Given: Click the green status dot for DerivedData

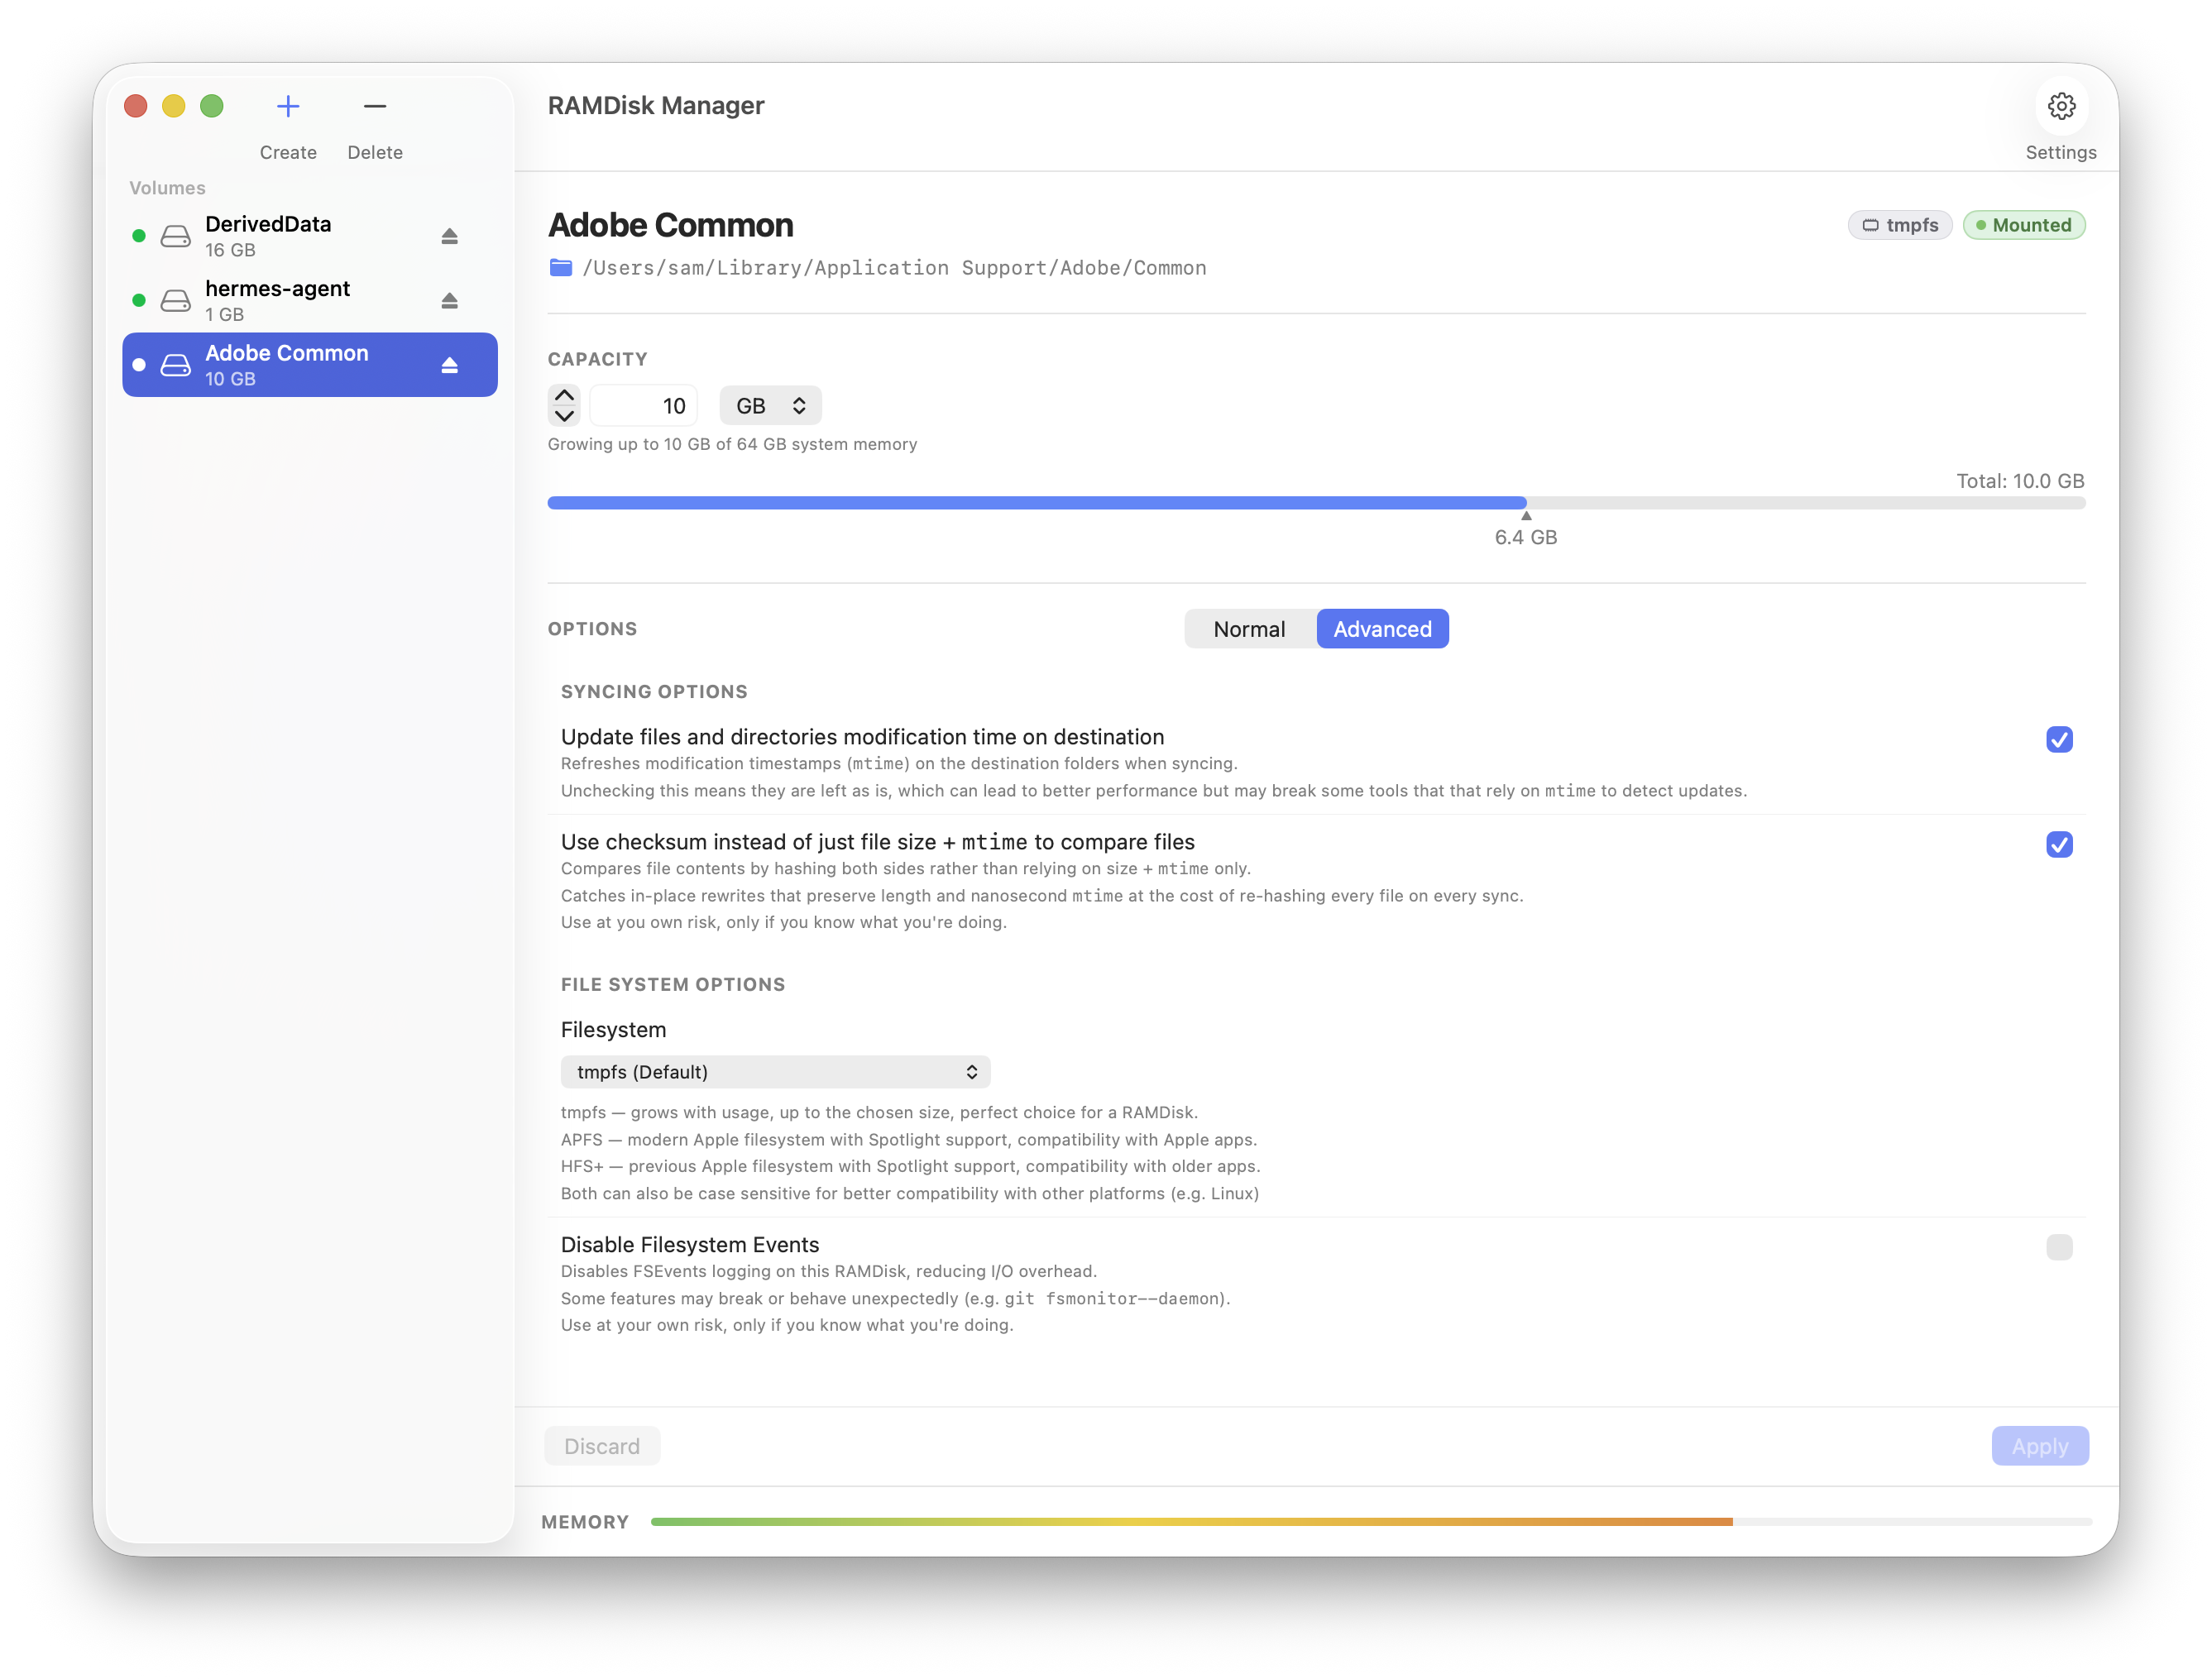Looking at the screenshot, I should [139, 236].
